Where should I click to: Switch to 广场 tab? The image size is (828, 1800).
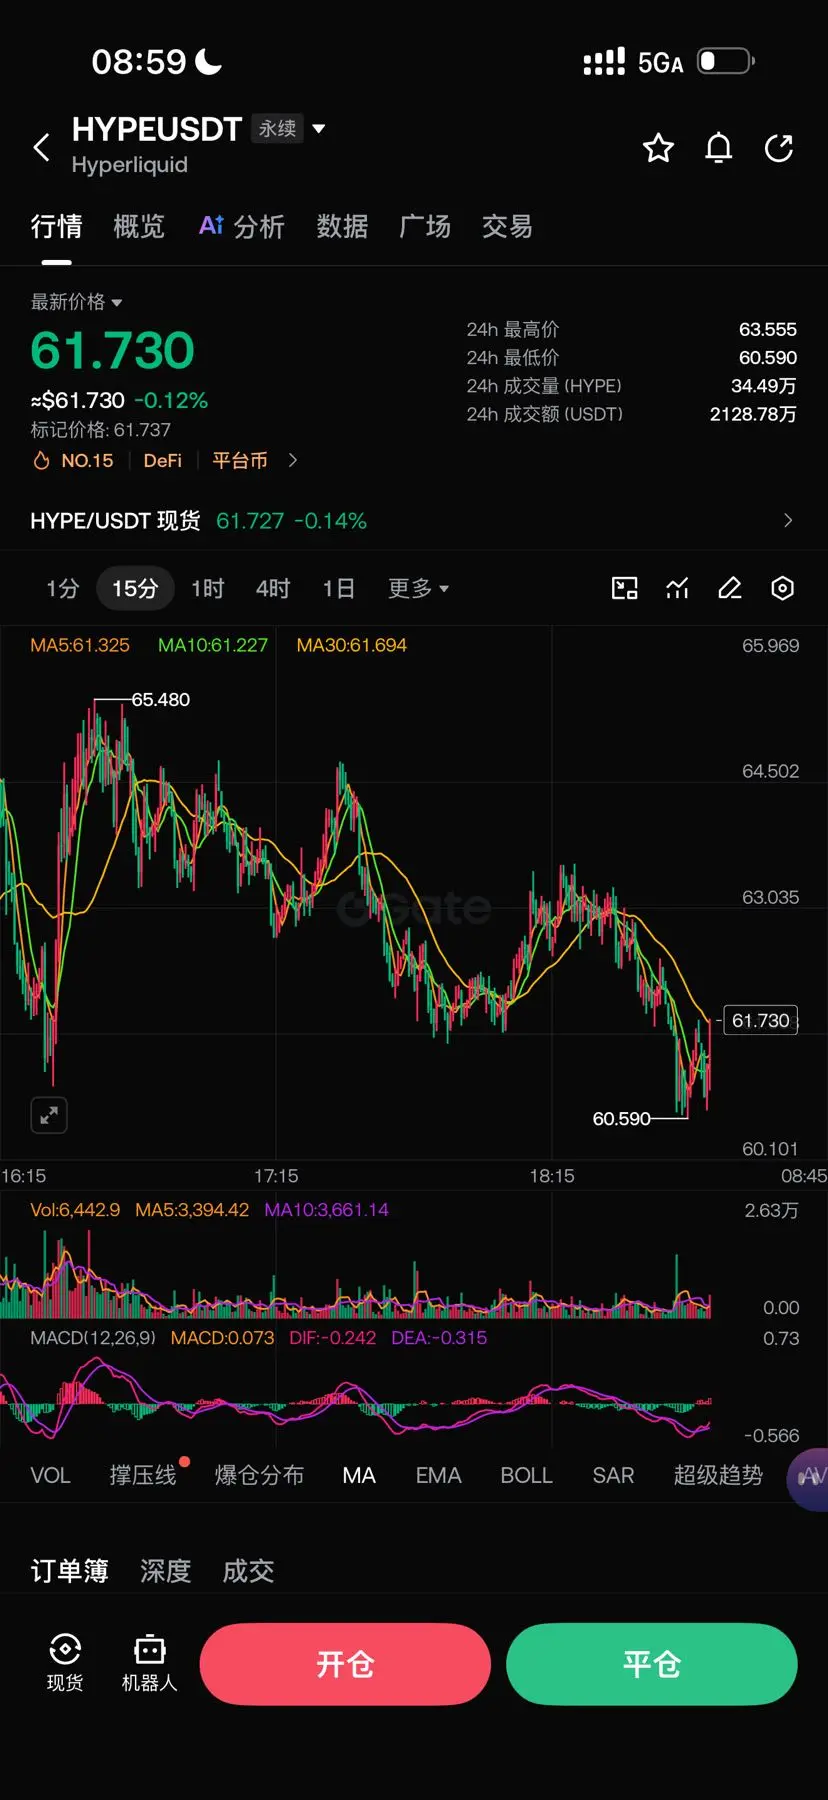click(425, 227)
